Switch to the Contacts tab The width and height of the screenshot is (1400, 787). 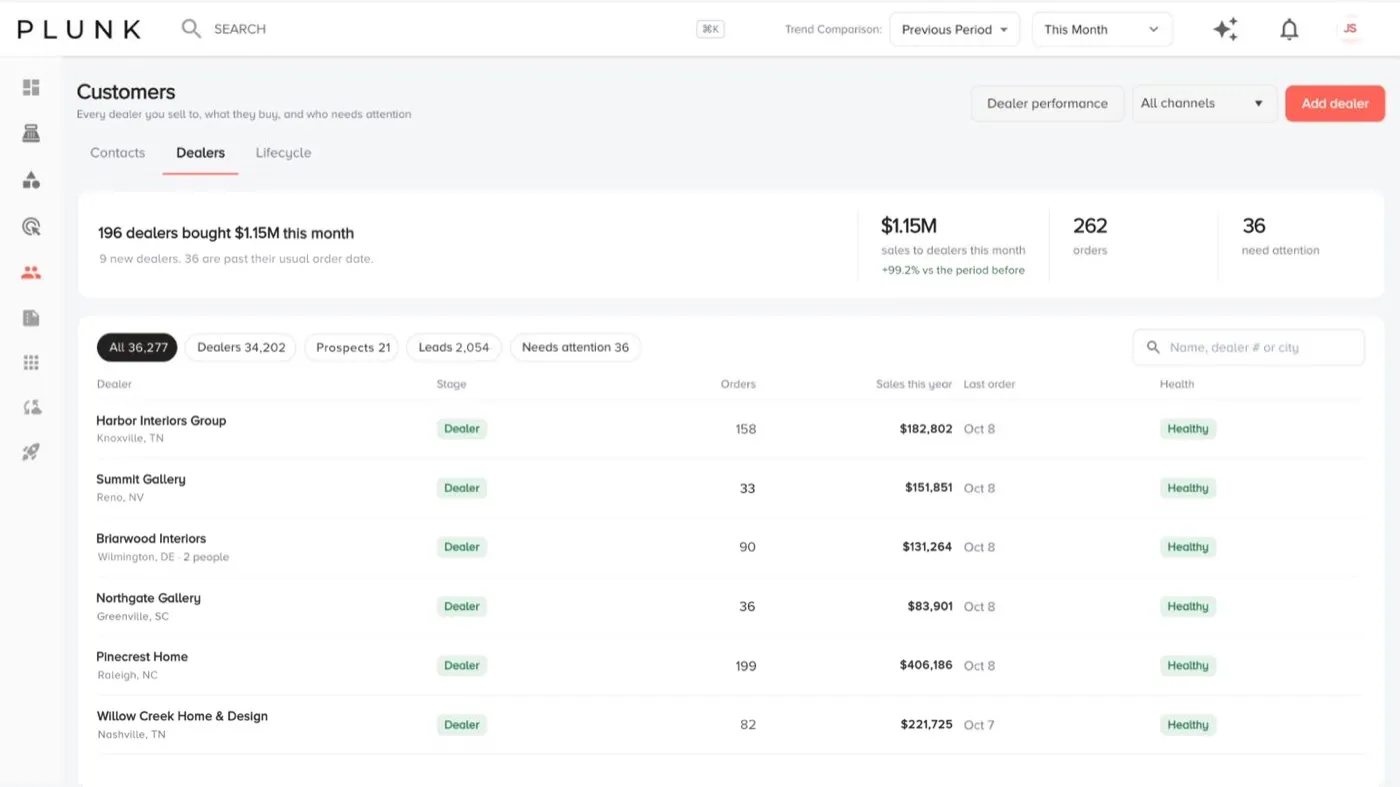118,153
